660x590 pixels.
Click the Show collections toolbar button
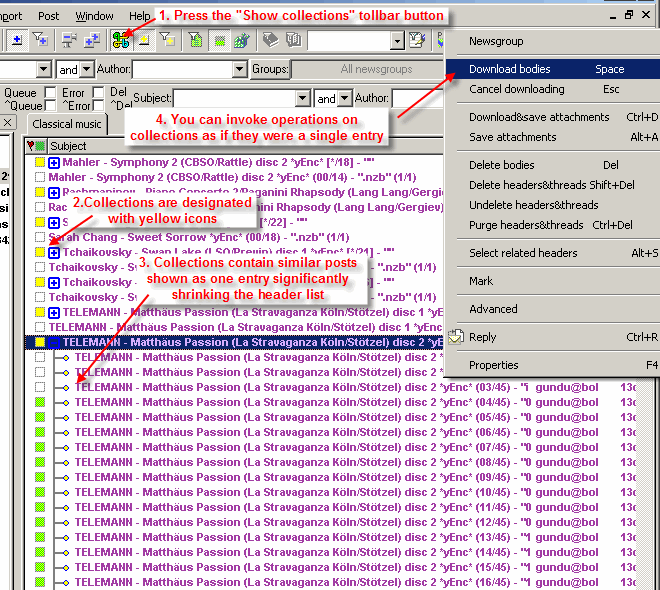tap(122, 40)
